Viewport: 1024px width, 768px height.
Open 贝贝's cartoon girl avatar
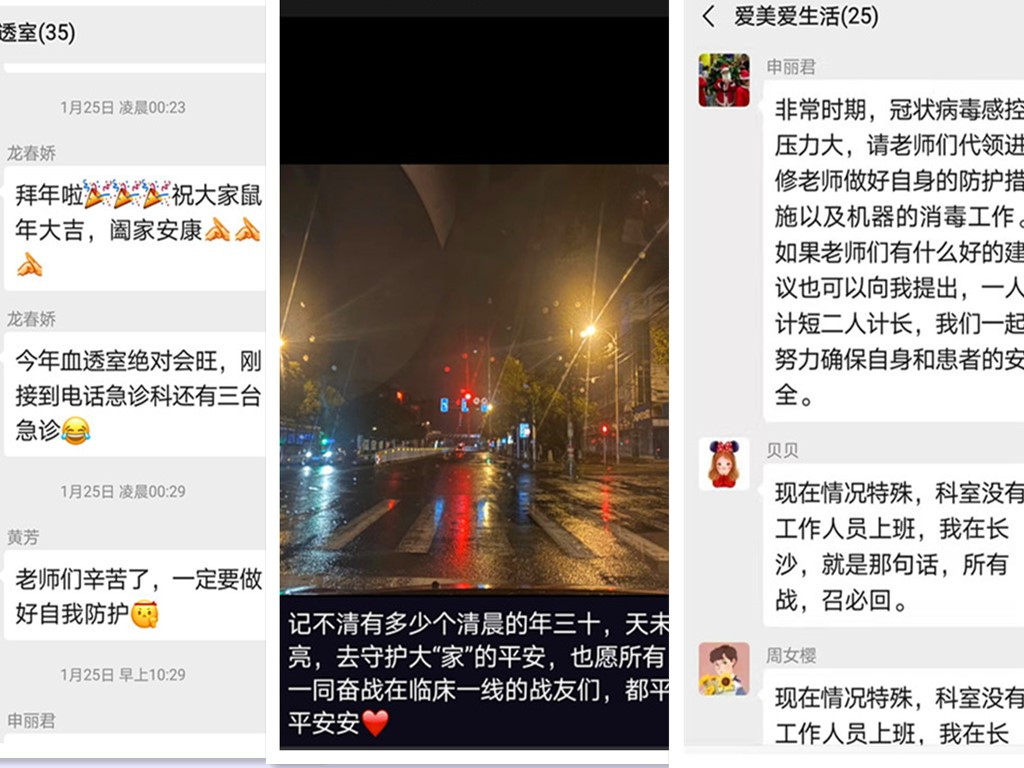(x=724, y=464)
